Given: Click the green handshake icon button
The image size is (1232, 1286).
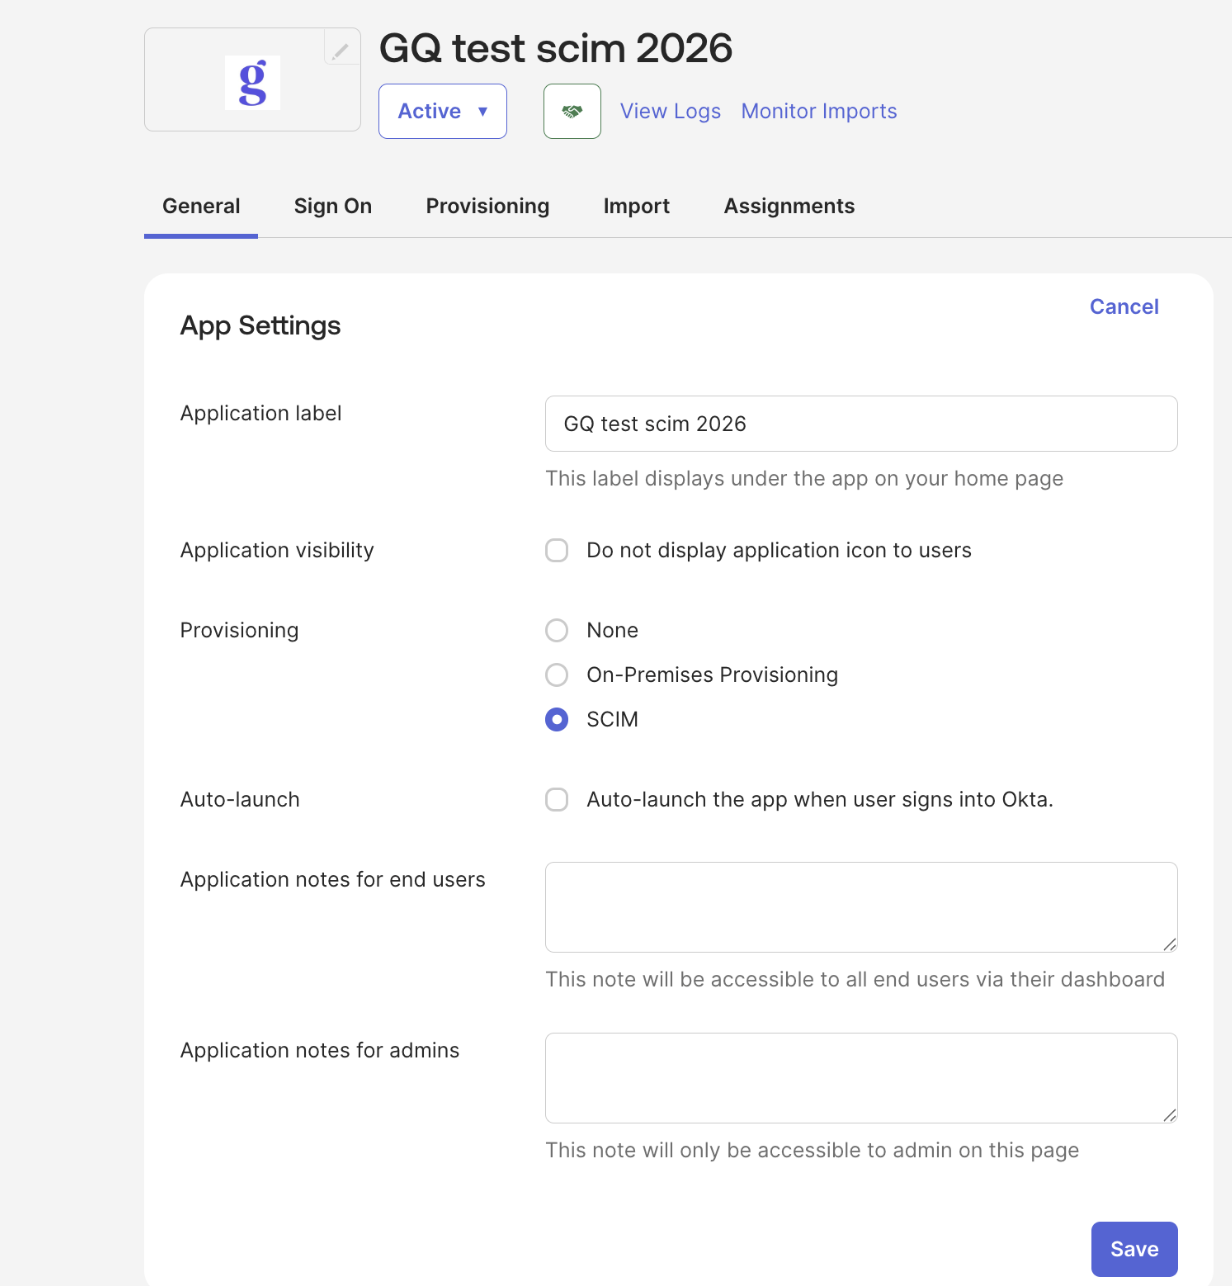Looking at the screenshot, I should (572, 111).
